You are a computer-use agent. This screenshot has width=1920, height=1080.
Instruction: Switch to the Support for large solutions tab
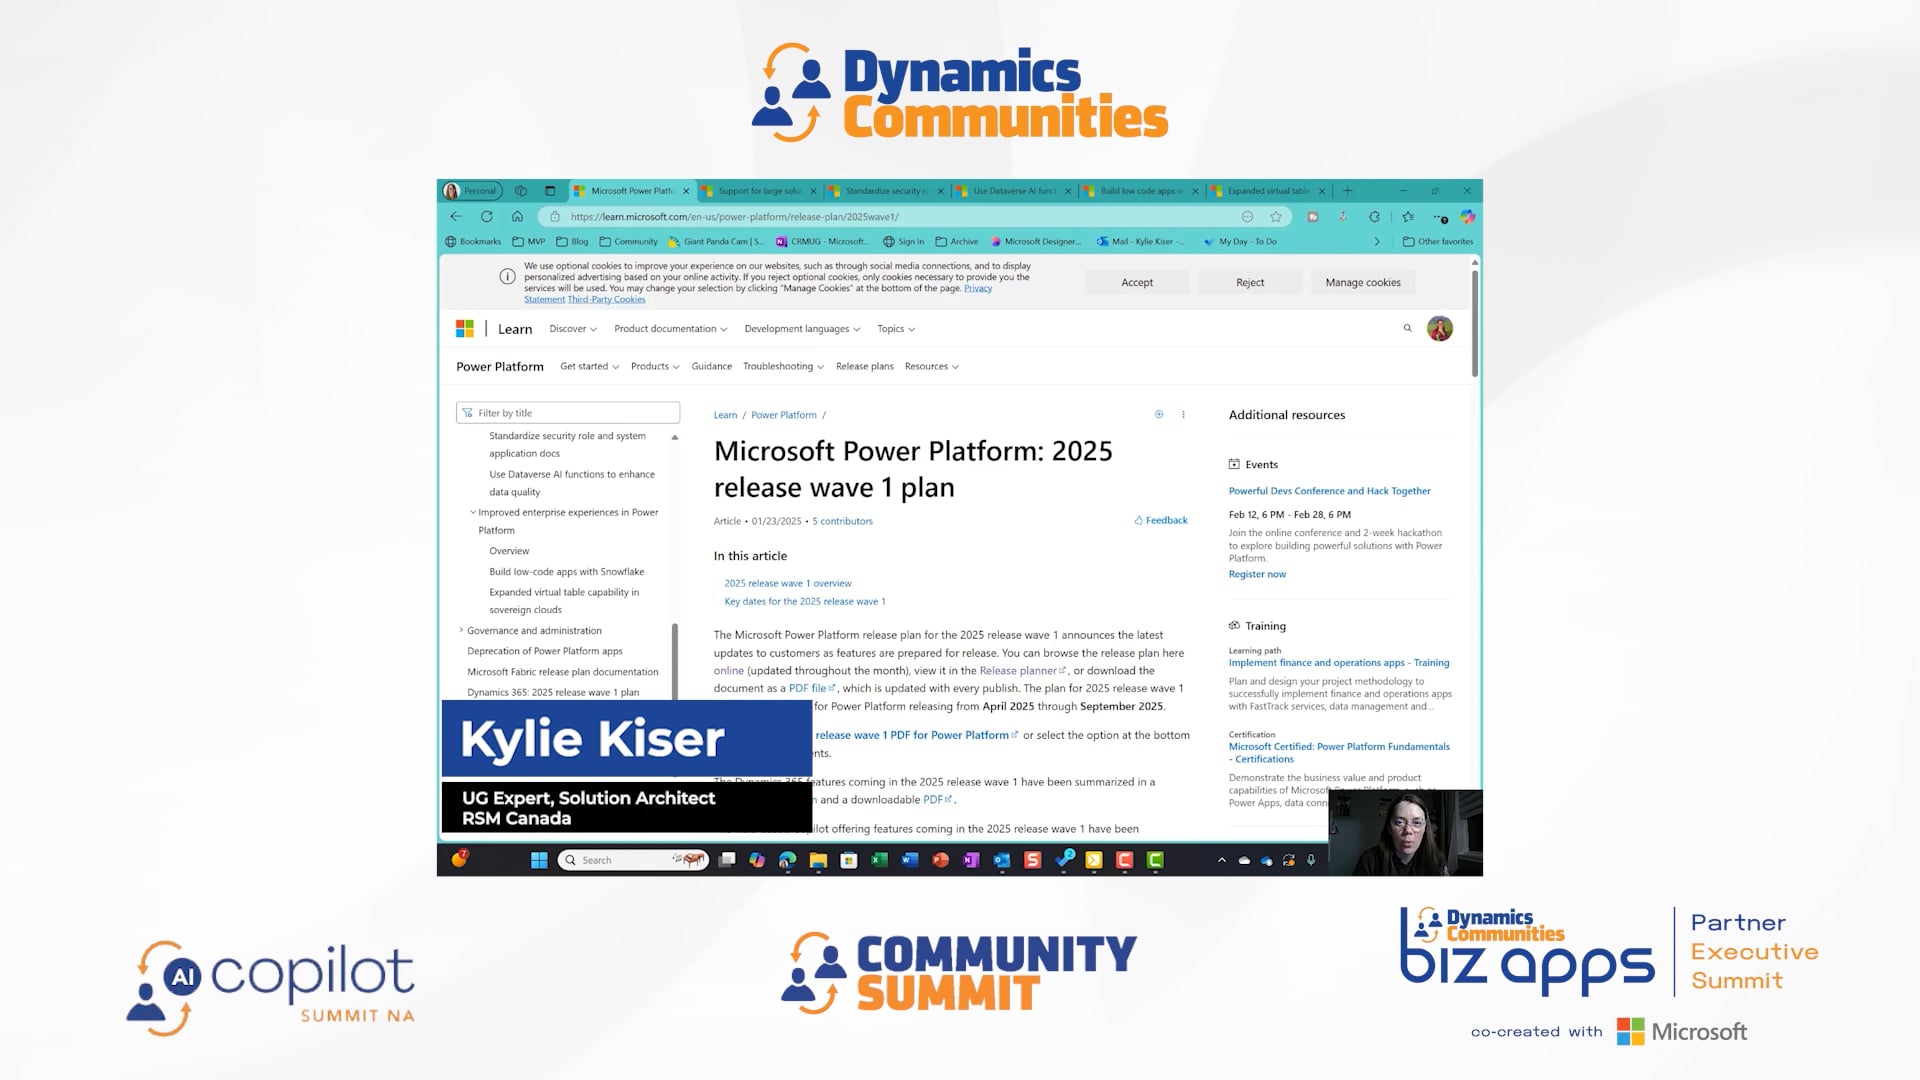click(758, 190)
